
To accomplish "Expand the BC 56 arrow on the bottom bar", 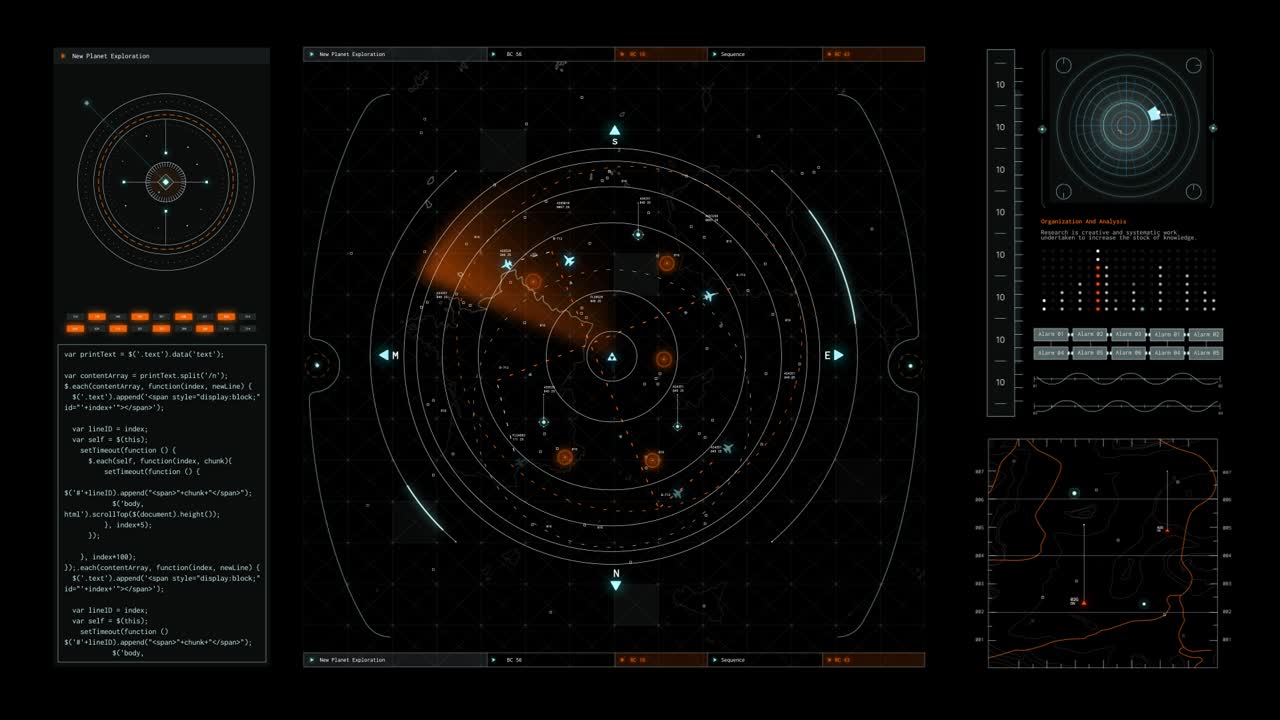I will [494, 660].
